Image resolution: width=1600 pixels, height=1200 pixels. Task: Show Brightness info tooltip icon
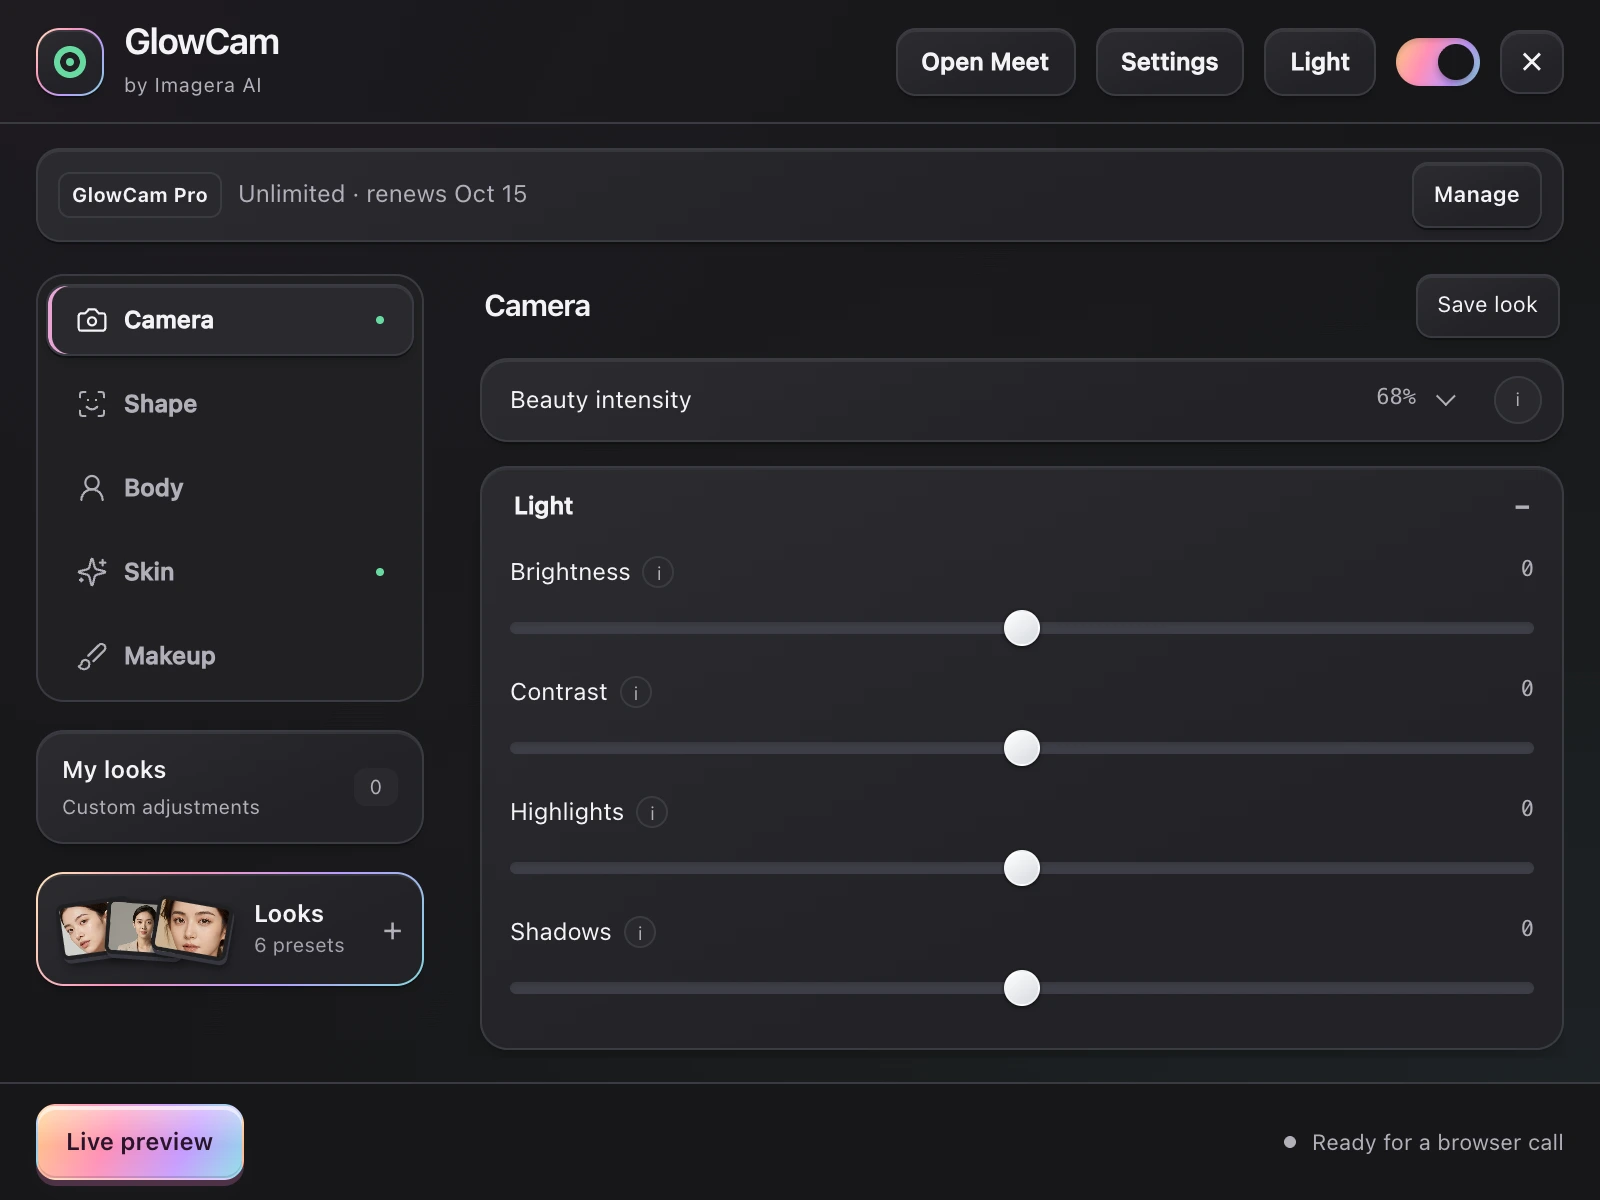coord(658,573)
